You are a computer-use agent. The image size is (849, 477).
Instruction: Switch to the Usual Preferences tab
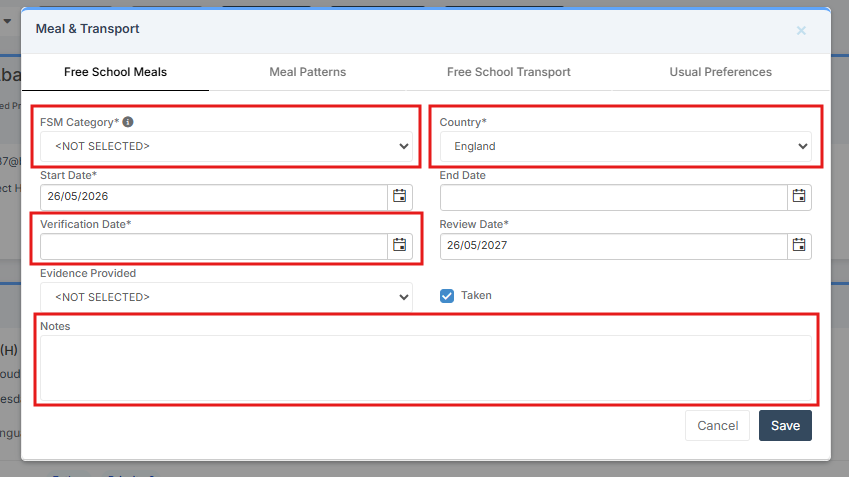pyautogui.click(x=721, y=72)
